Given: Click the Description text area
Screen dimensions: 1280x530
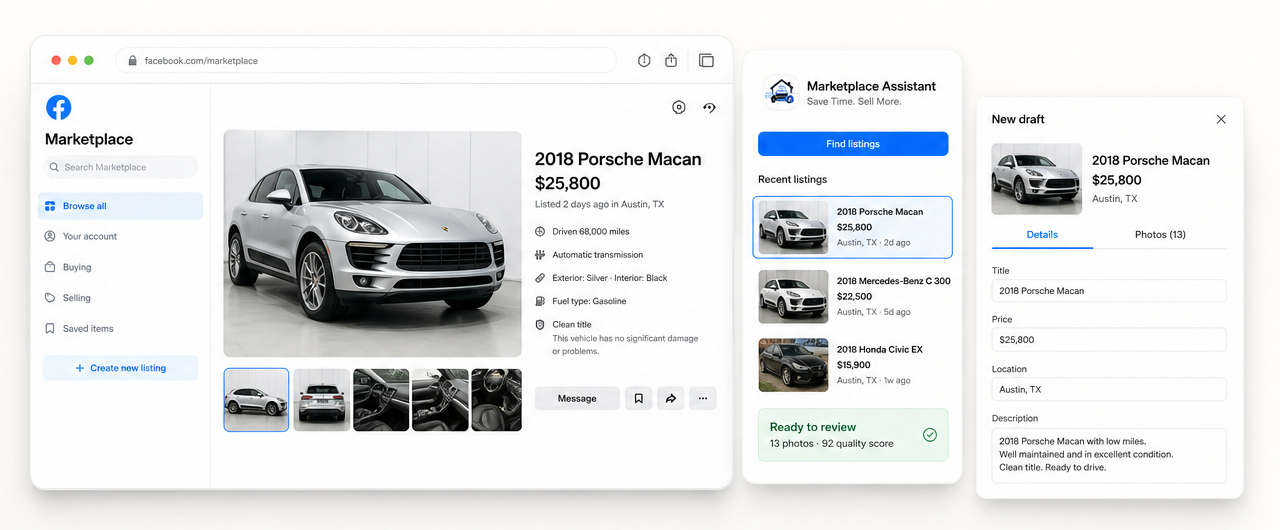Looking at the screenshot, I should (x=1109, y=454).
